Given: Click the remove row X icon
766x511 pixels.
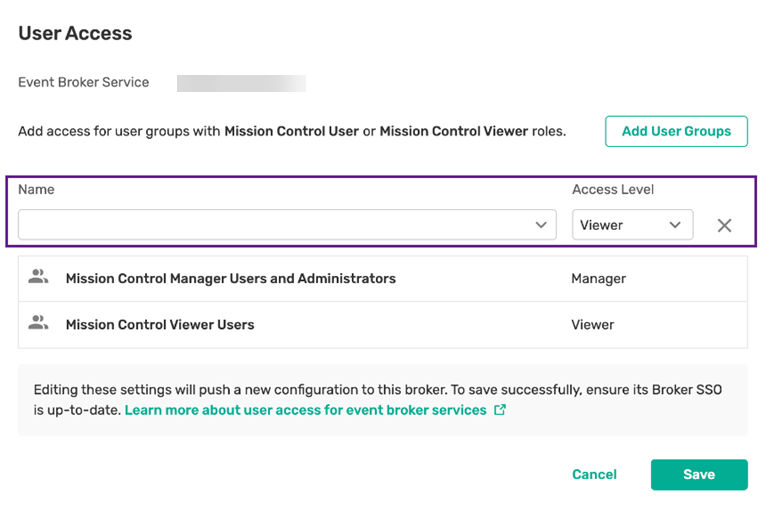Looking at the screenshot, I should pos(724,226).
